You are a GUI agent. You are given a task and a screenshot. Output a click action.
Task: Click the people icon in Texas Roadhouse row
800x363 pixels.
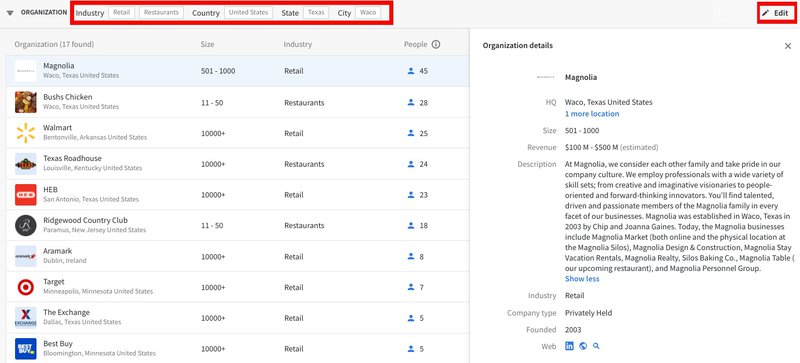coord(411,164)
